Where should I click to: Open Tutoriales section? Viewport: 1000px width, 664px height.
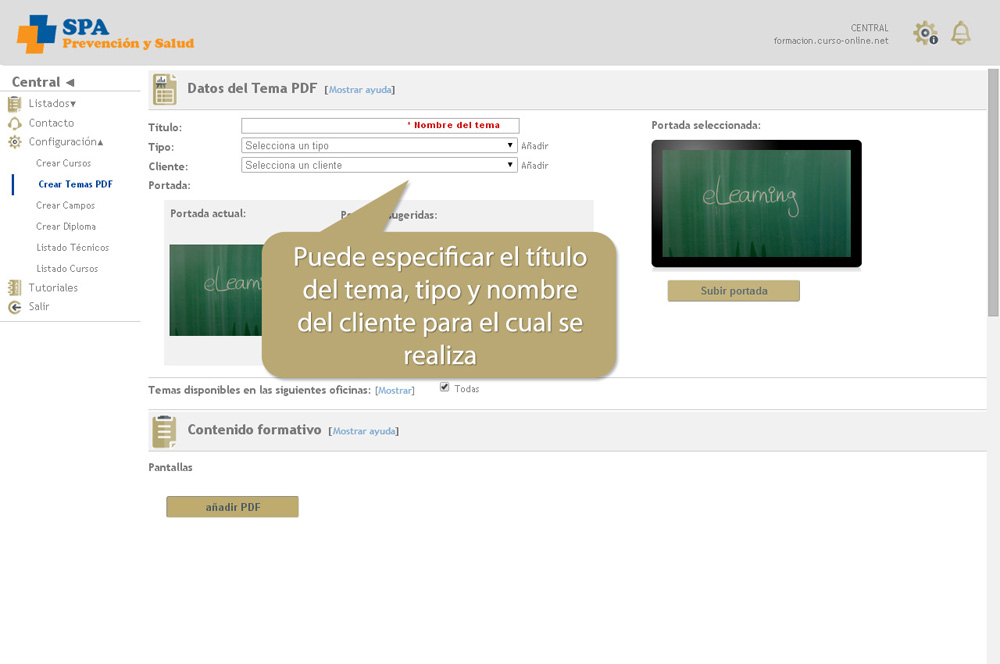coord(53,288)
